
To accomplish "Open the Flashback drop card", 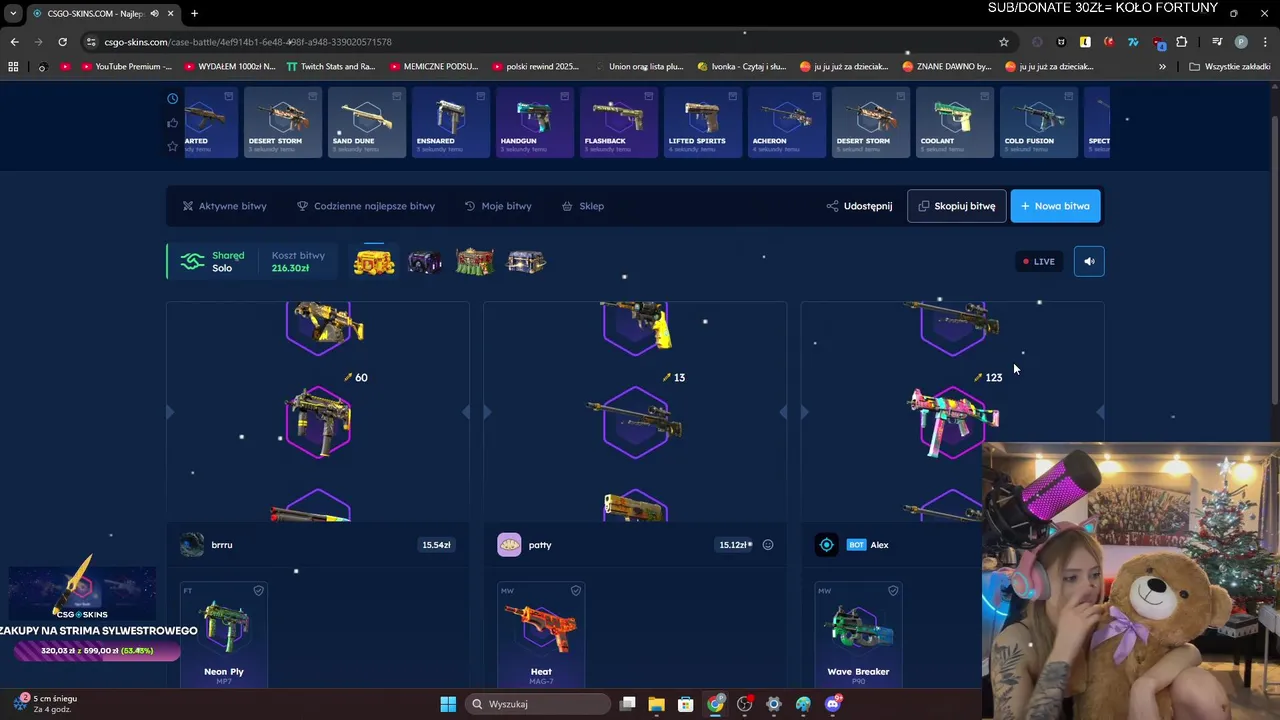I will point(619,122).
